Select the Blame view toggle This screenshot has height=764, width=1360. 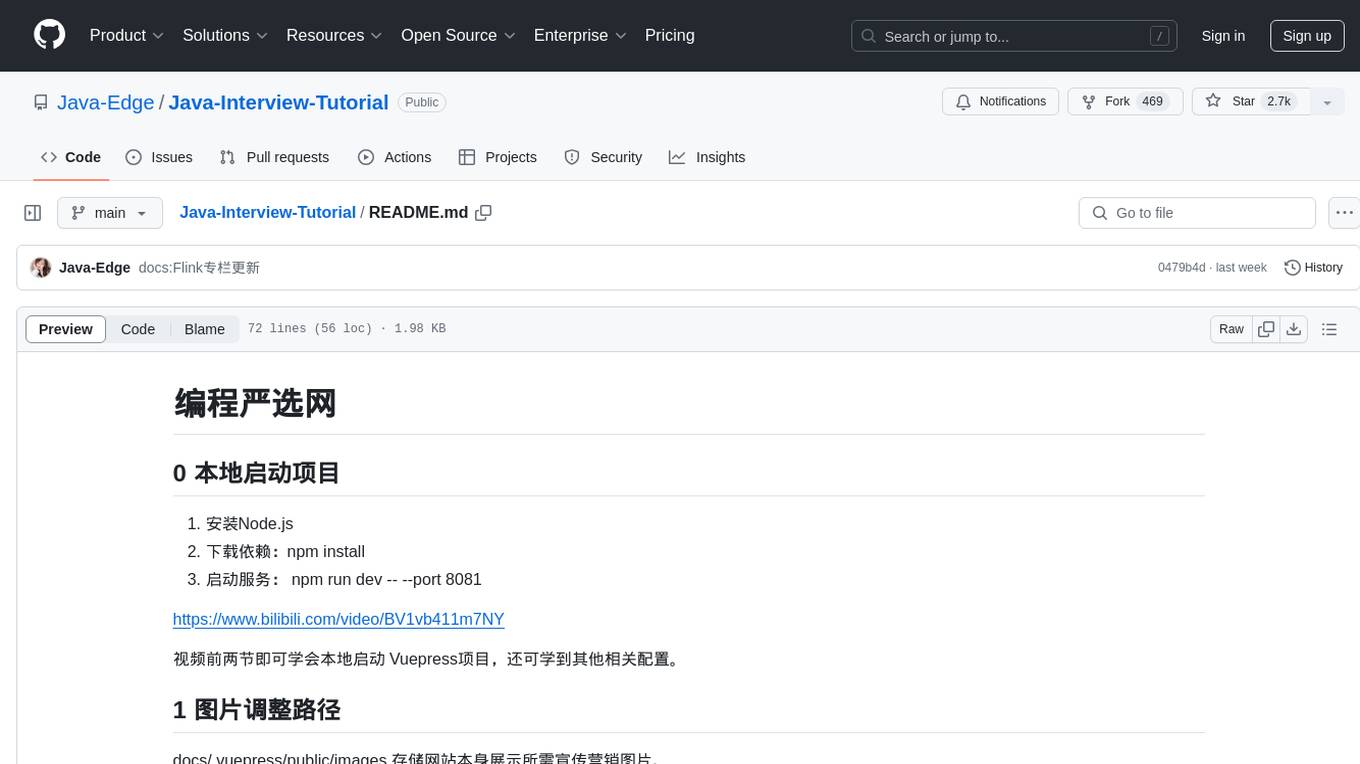click(205, 329)
